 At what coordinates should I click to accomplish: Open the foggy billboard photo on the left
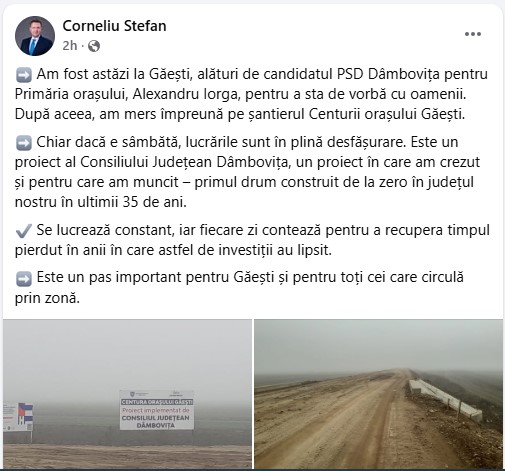(127, 394)
